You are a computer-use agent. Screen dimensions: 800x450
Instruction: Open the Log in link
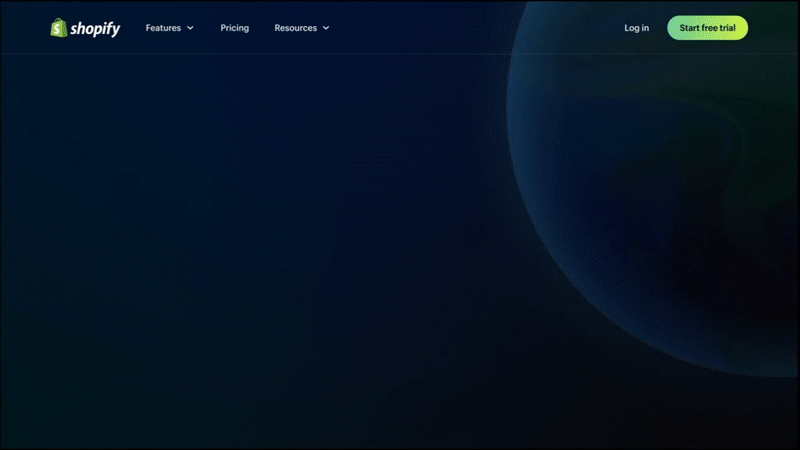click(x=637, y=28)
